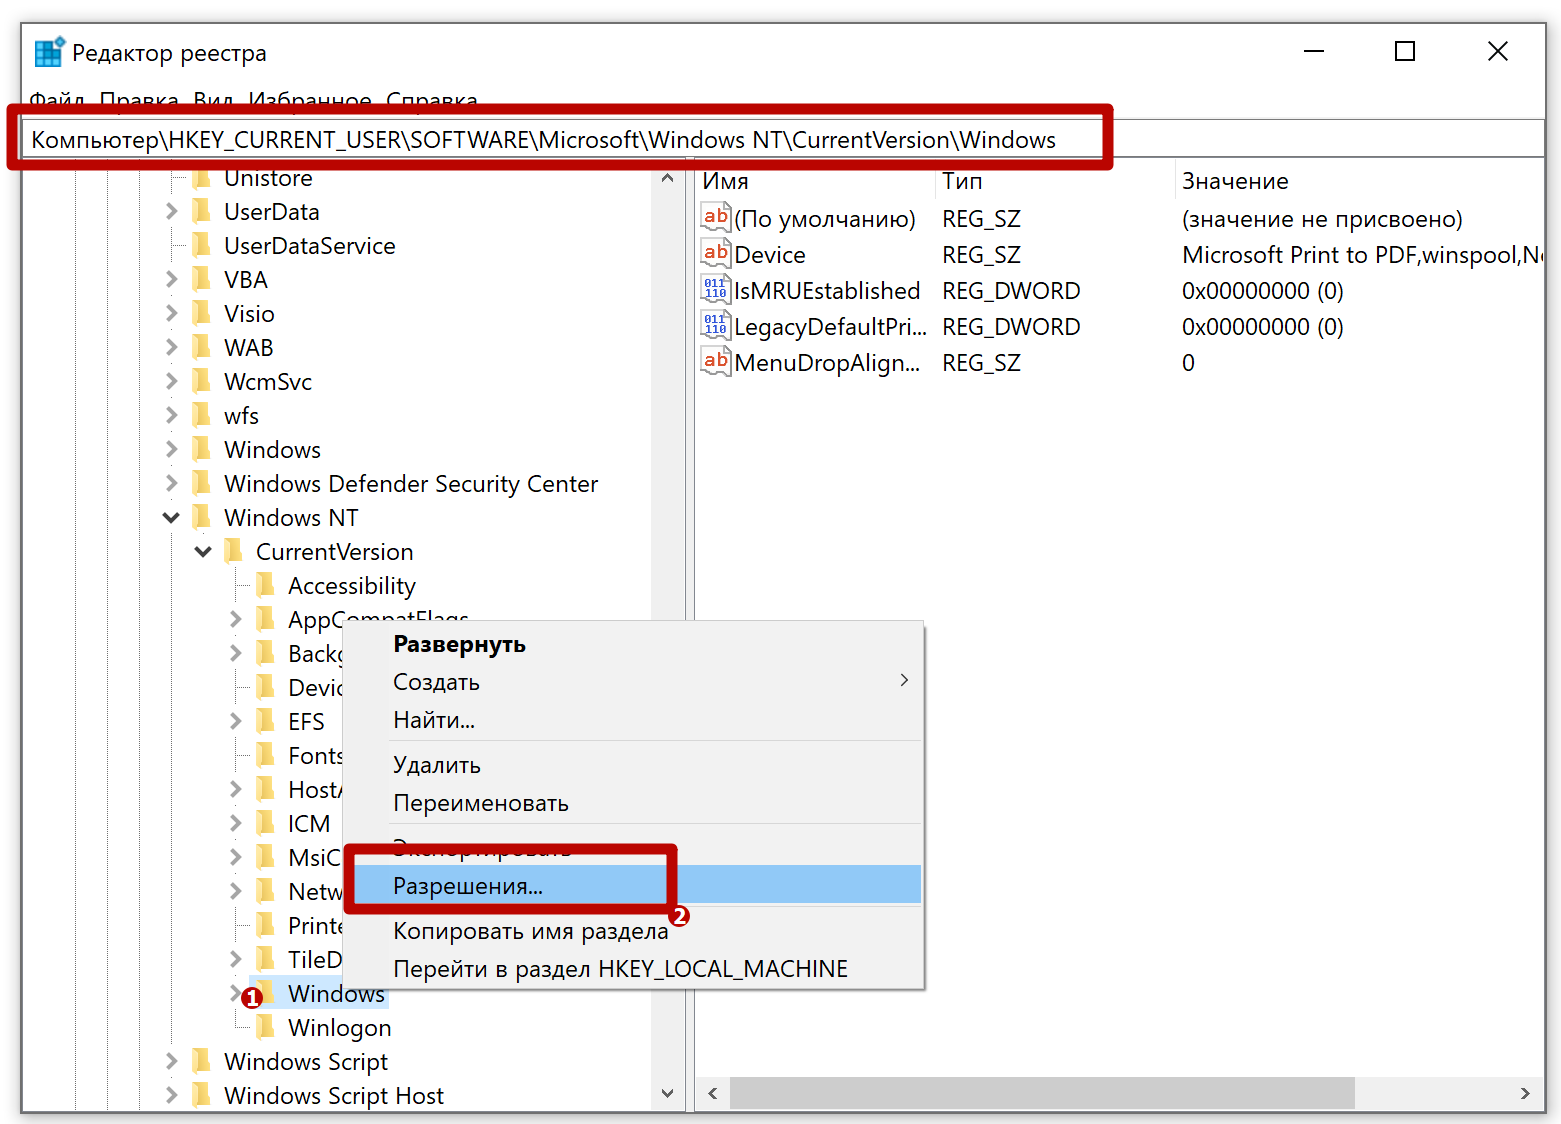Viewport: 1561px width, 1124px height.
Task: Click the Winlogon folder icon
Action: tap(266, 1028)
